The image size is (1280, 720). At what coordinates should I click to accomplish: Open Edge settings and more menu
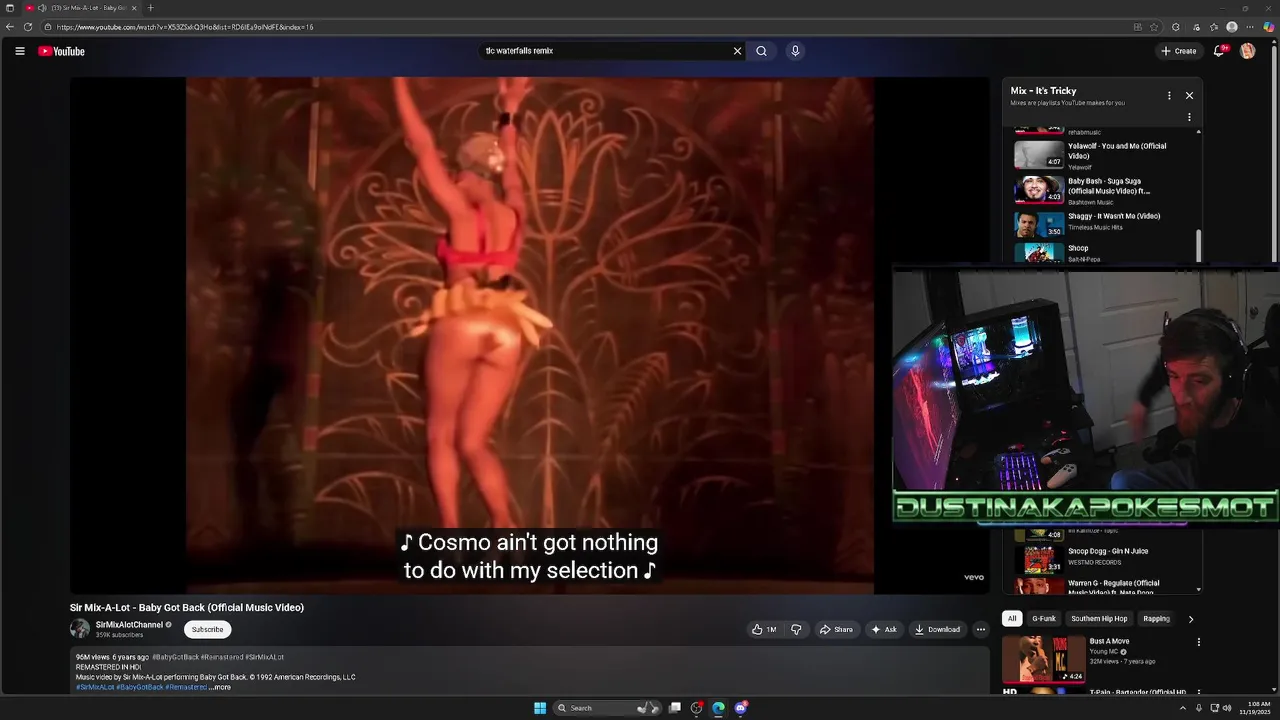[x=1250, y=27]
